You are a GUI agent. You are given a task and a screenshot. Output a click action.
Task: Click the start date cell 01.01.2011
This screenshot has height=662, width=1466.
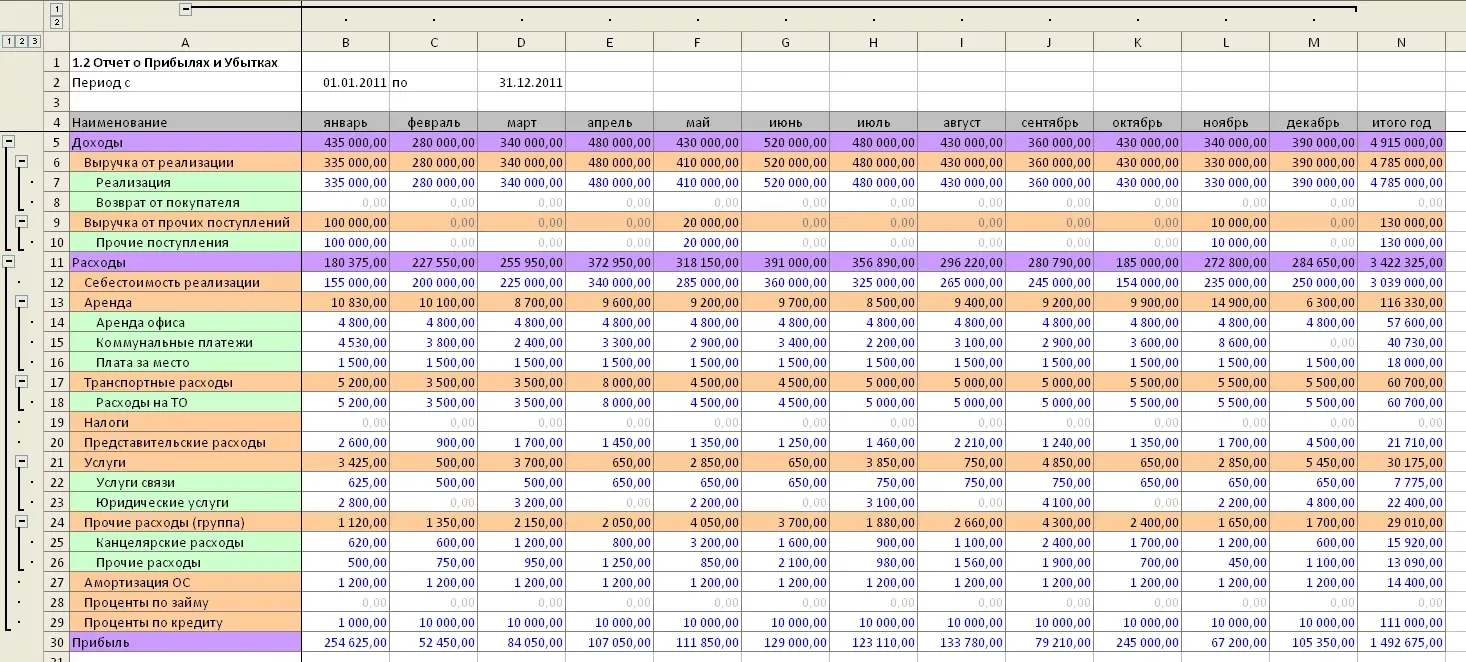(x=345, y=82)
